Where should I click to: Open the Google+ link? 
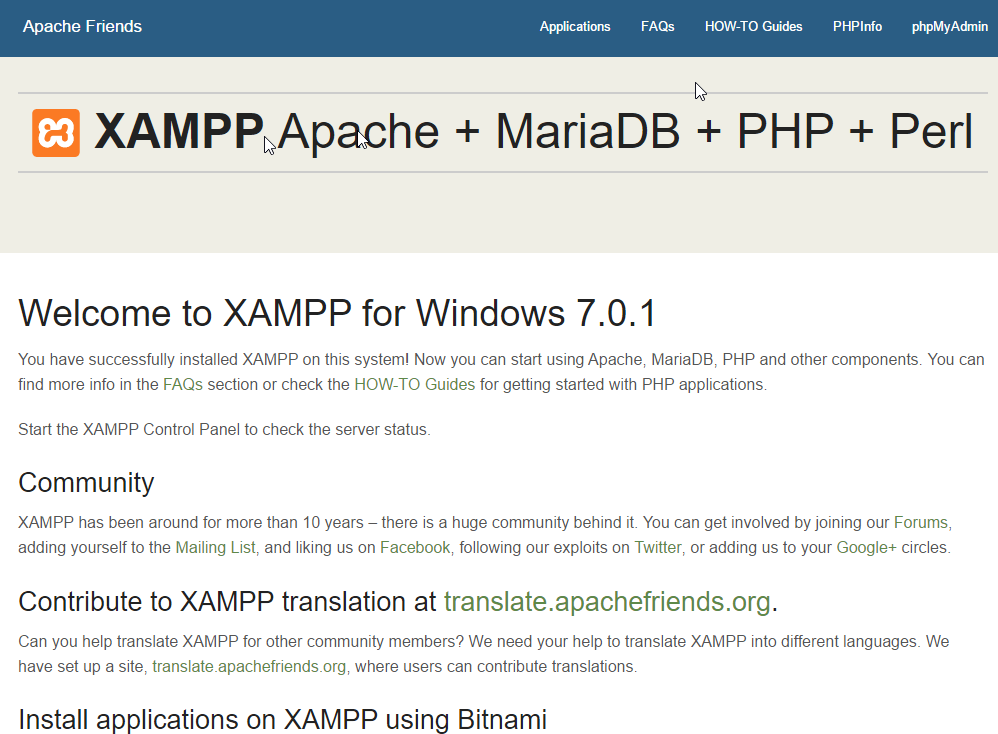tap(866, 547)
